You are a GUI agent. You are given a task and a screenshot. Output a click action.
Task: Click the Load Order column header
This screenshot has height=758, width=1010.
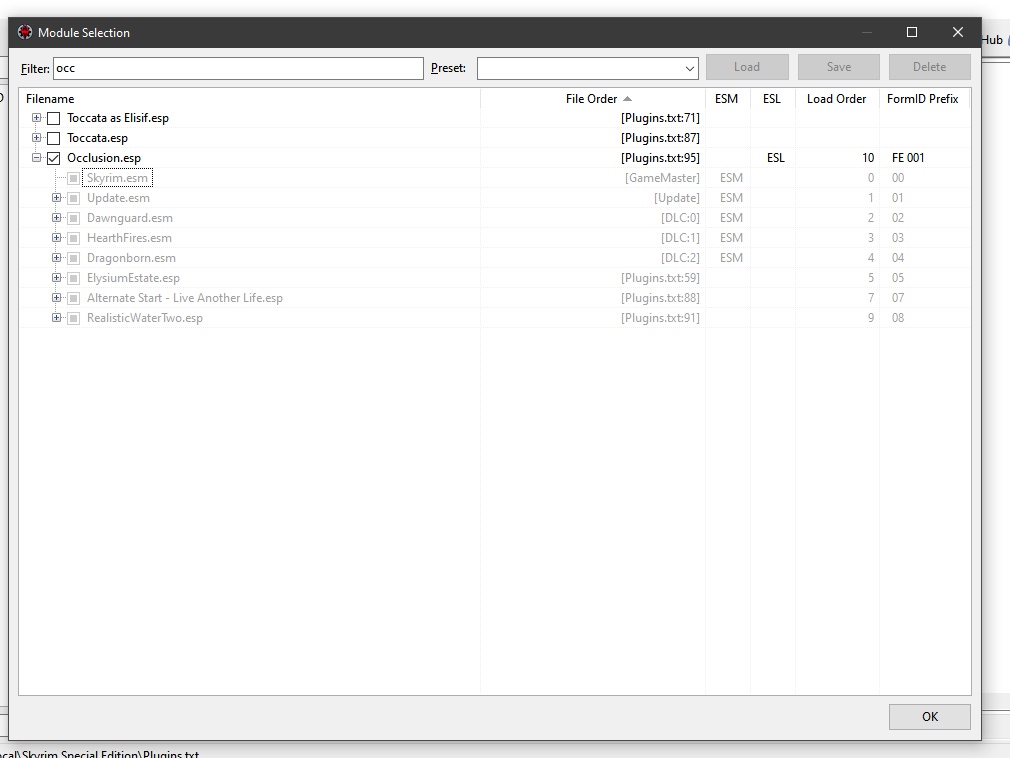click(x=836, y=99)
